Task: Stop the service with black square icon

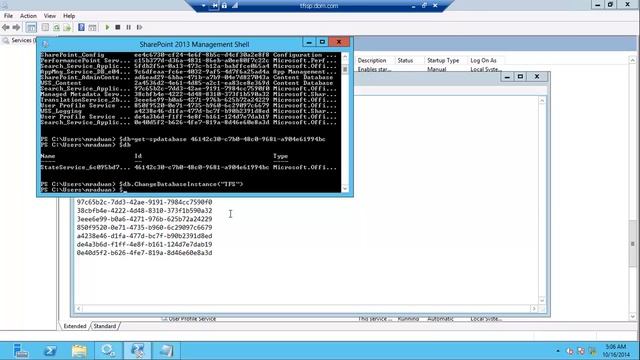Action: point(118,27)
